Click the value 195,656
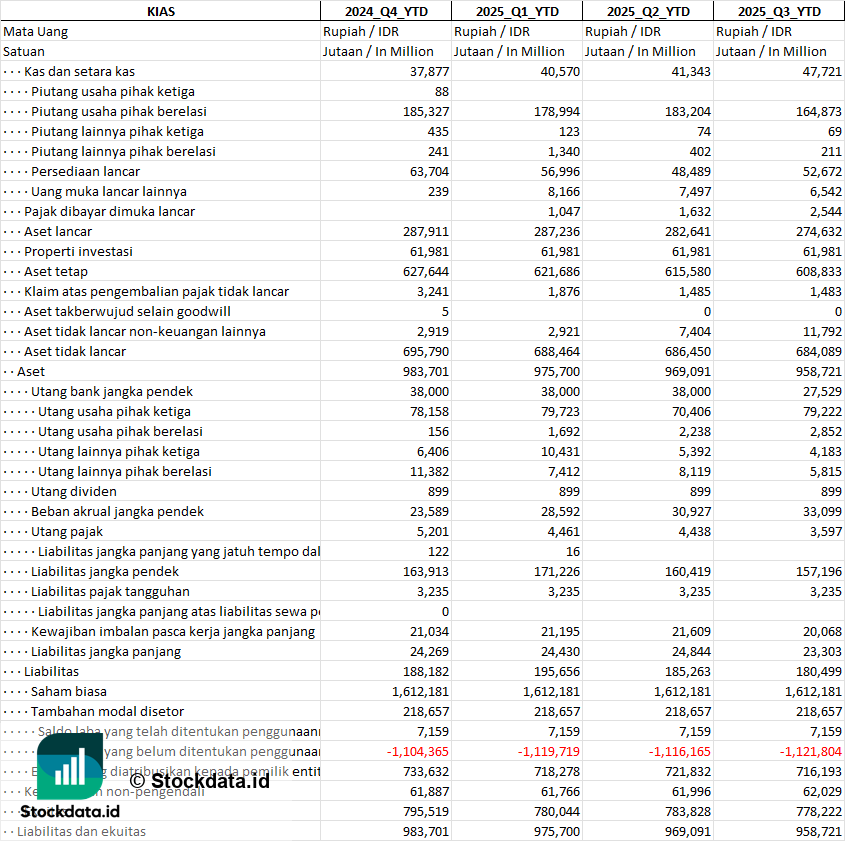The image size is (845, 841). point(557,671)
